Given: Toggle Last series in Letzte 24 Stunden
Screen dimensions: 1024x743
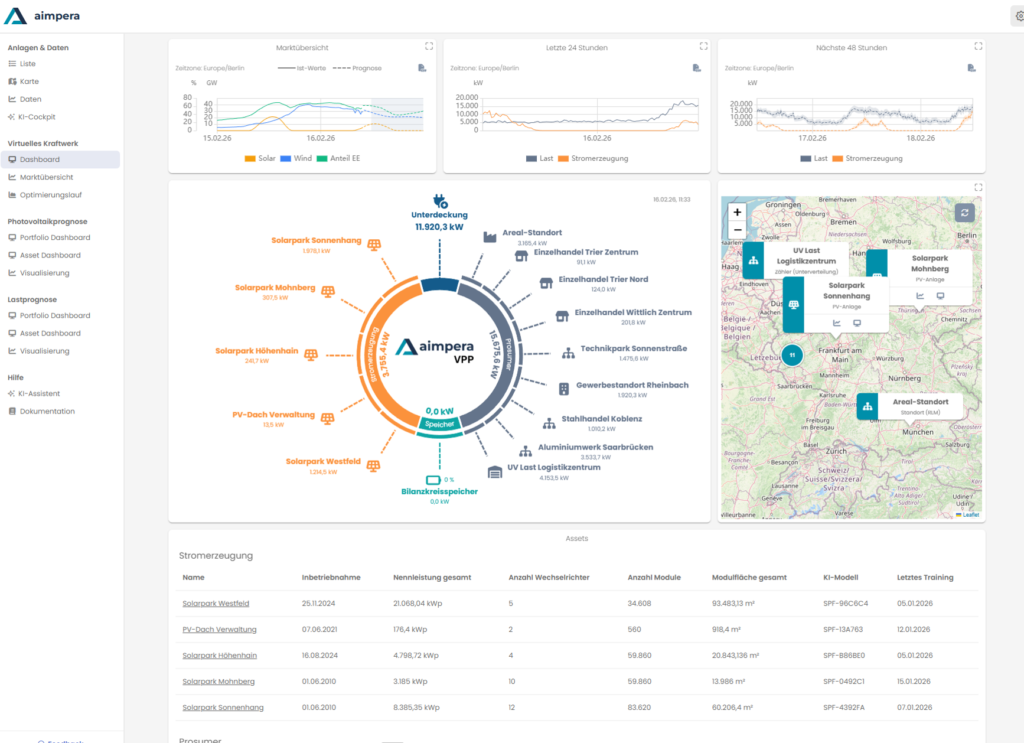Looking at the screenshot, I should (539, 159).
